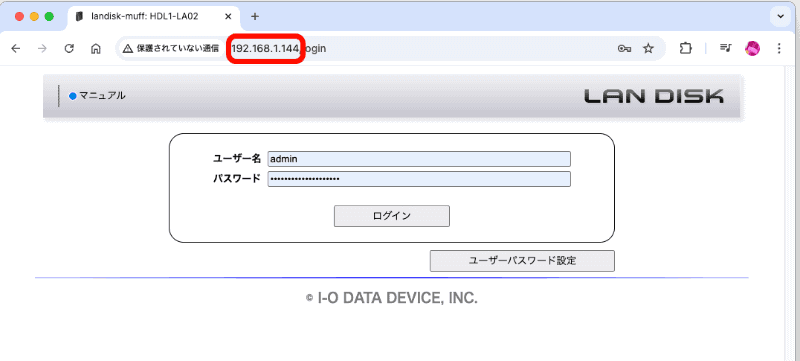Close the browser window red button
Screen dimensions: 800x361
[19, 16]
